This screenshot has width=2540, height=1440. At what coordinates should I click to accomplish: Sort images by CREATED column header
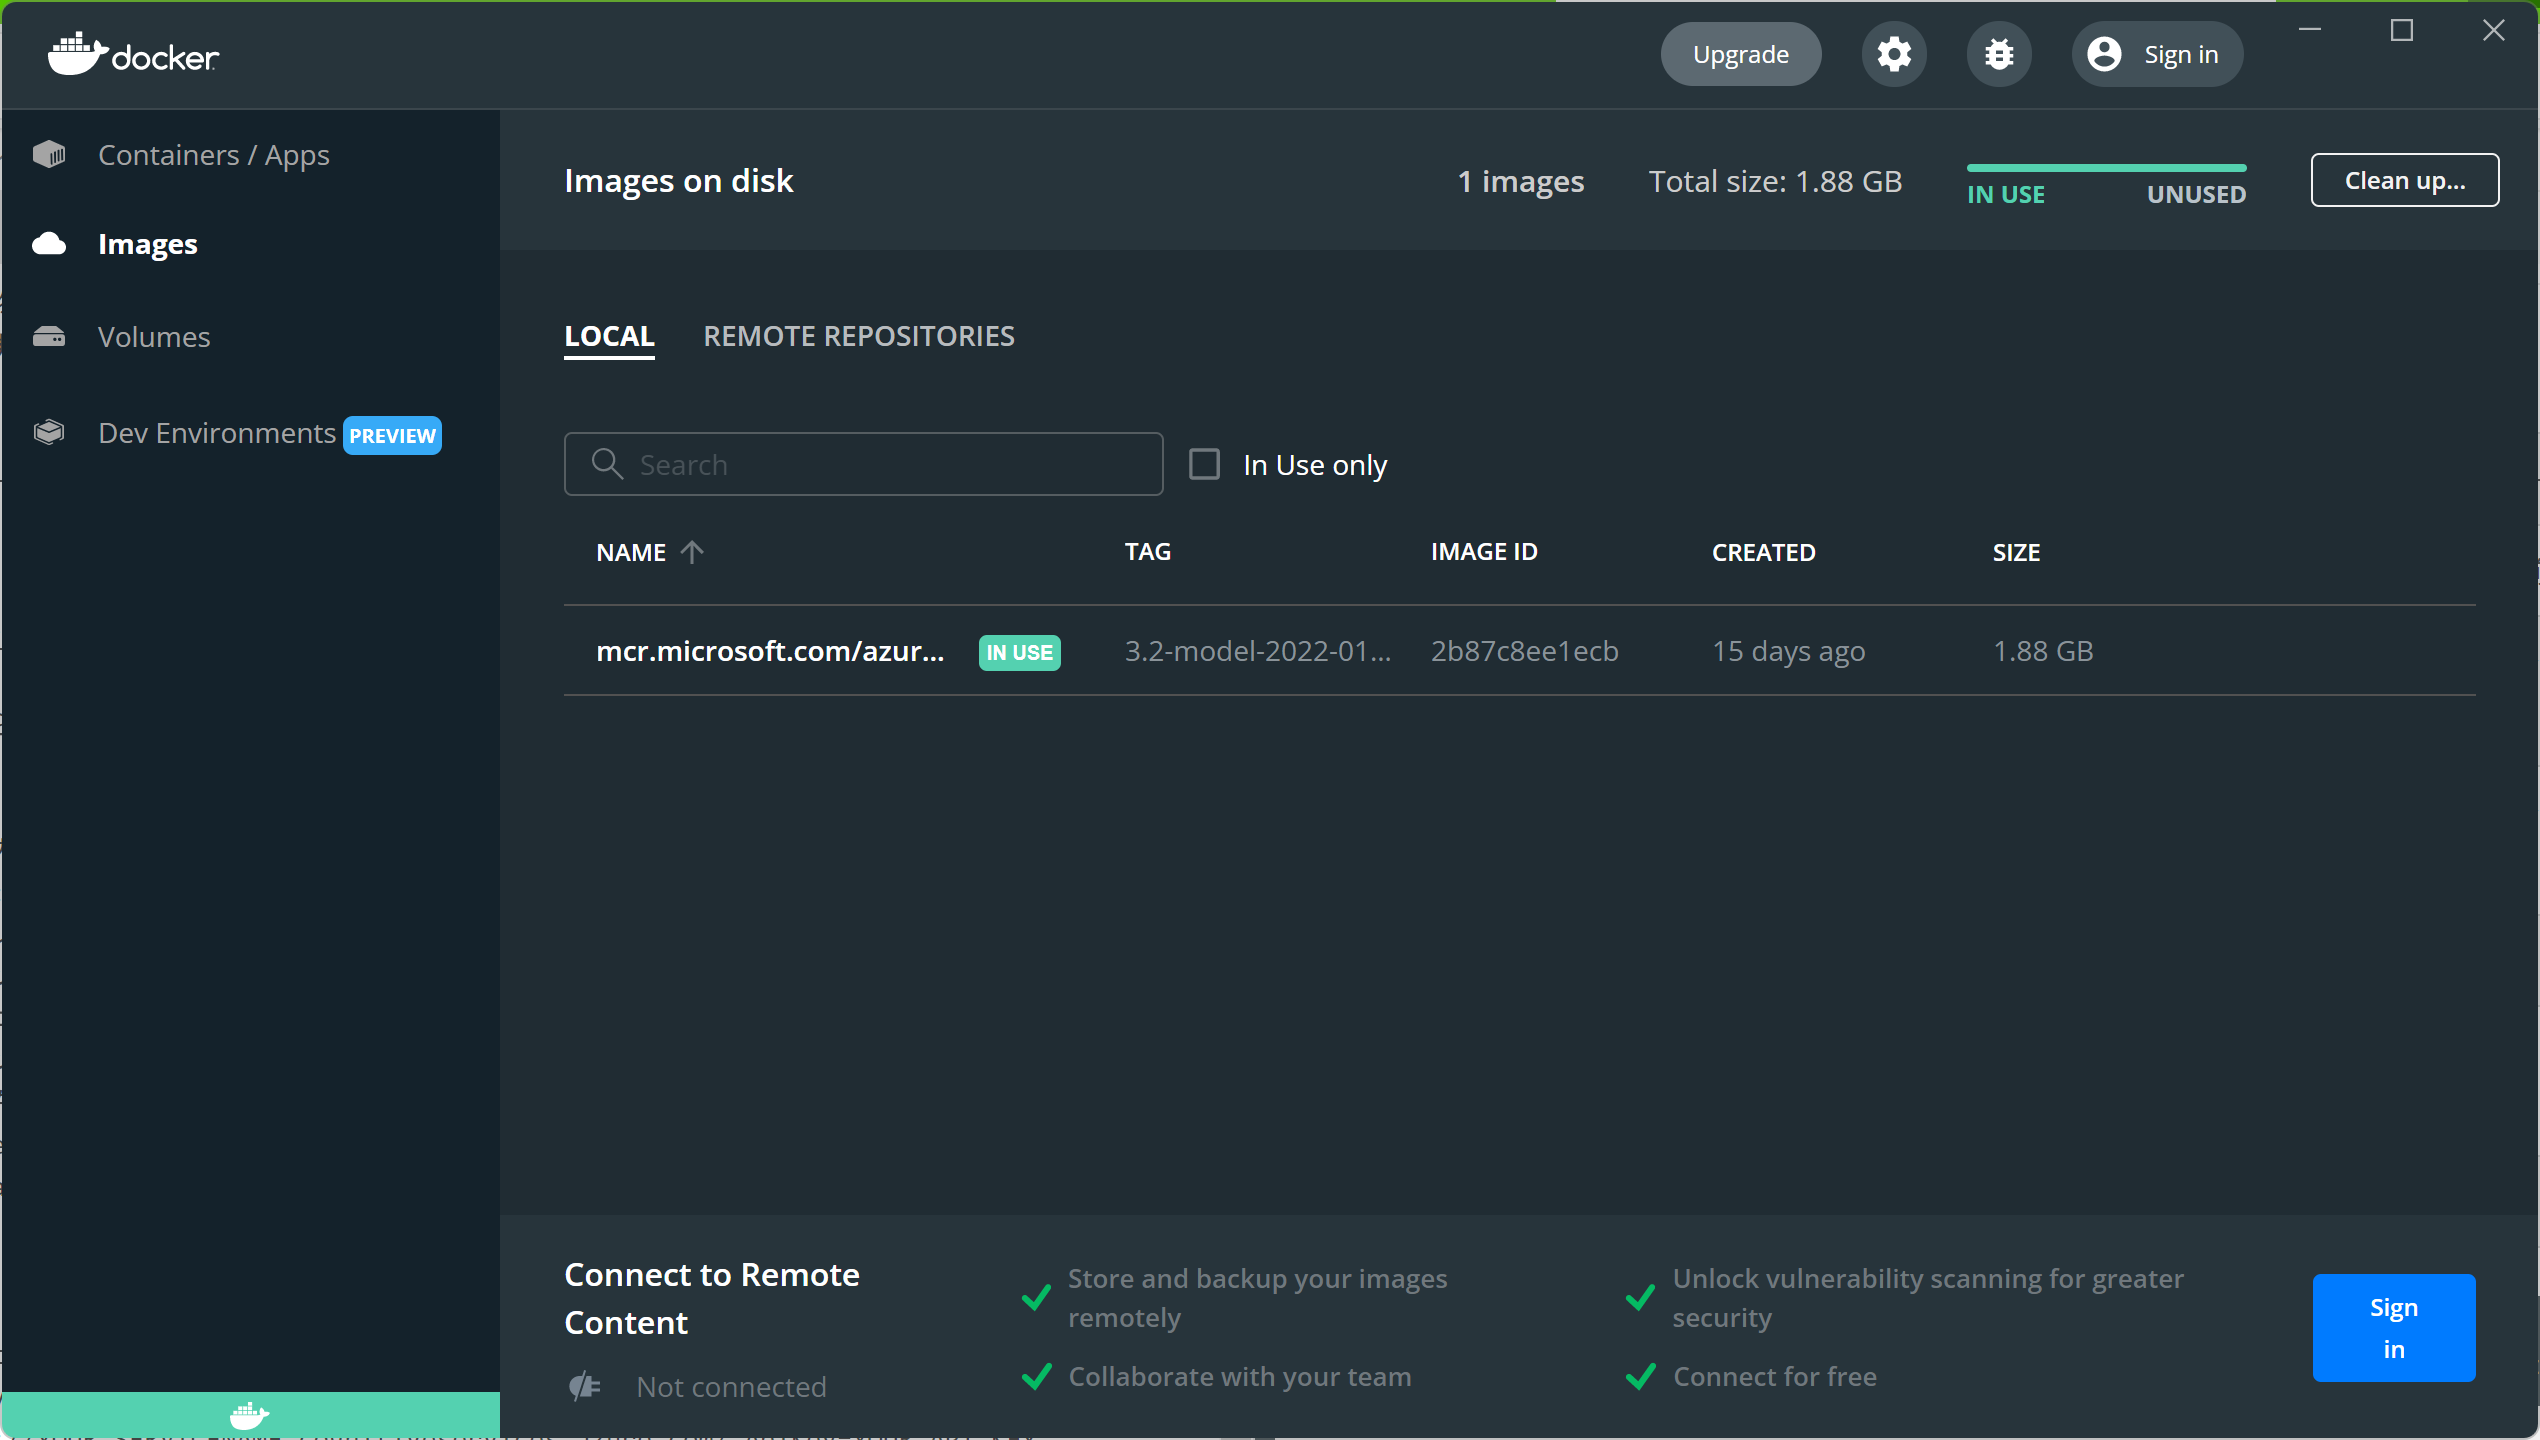click(x=1763, y=552)
